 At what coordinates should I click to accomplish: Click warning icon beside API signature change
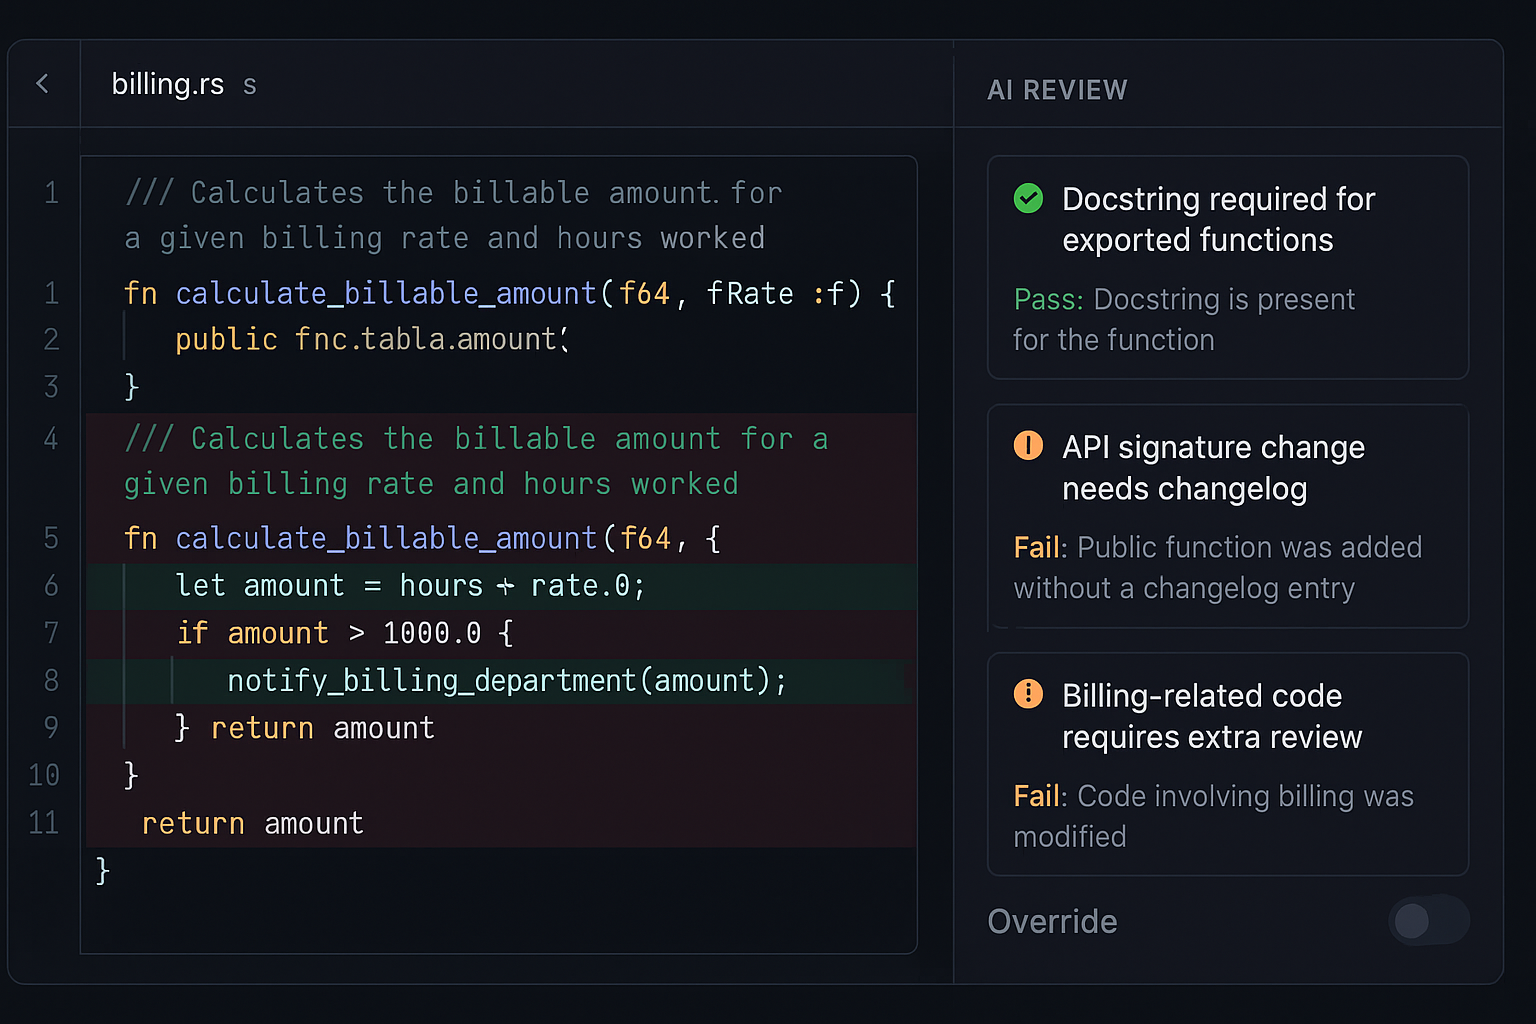pyautogui.click(x=1028, y=446)
